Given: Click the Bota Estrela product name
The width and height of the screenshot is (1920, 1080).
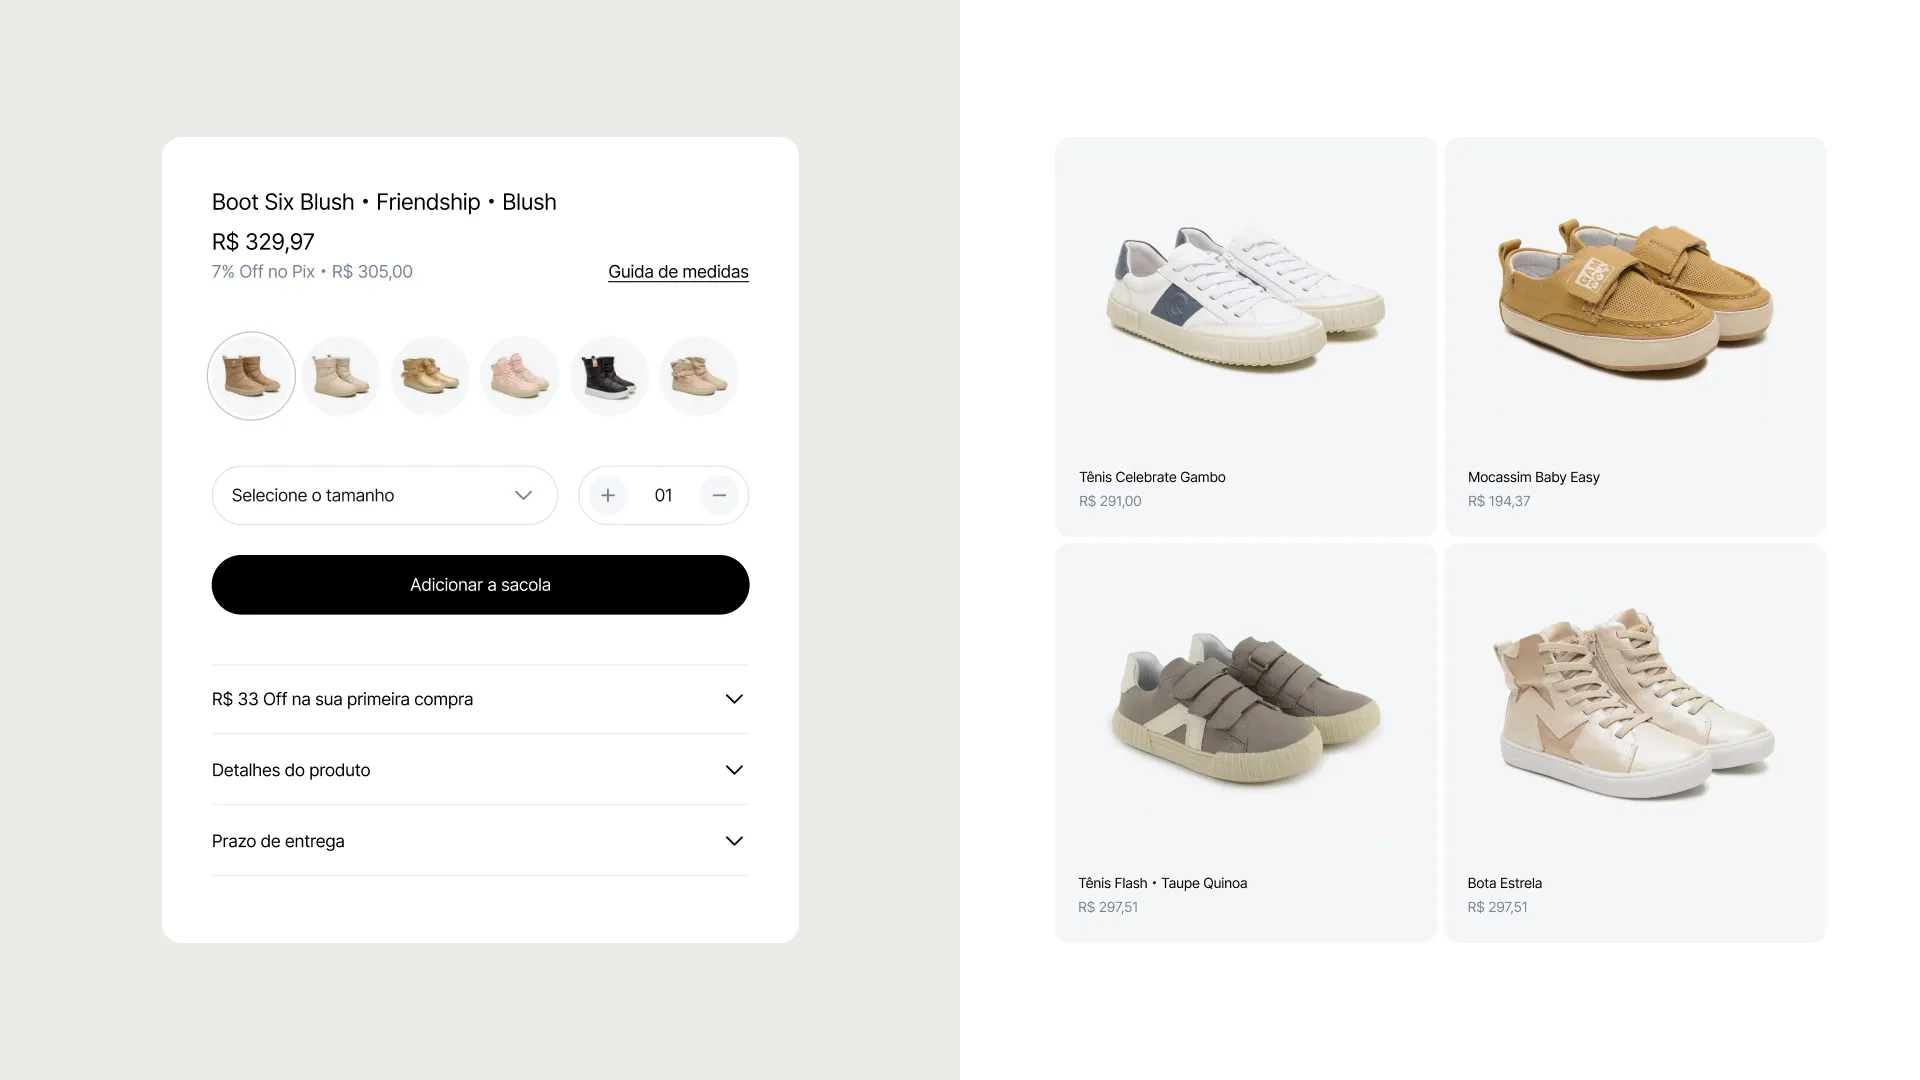Looking at the screenshot, I should point(1504,883).
